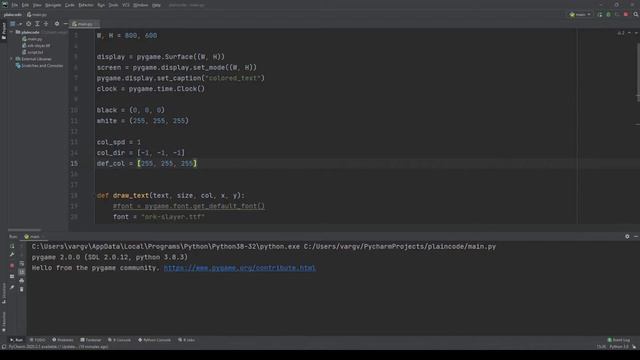
Task: Expand all items in the Project tree
Action: click(37, 24)
